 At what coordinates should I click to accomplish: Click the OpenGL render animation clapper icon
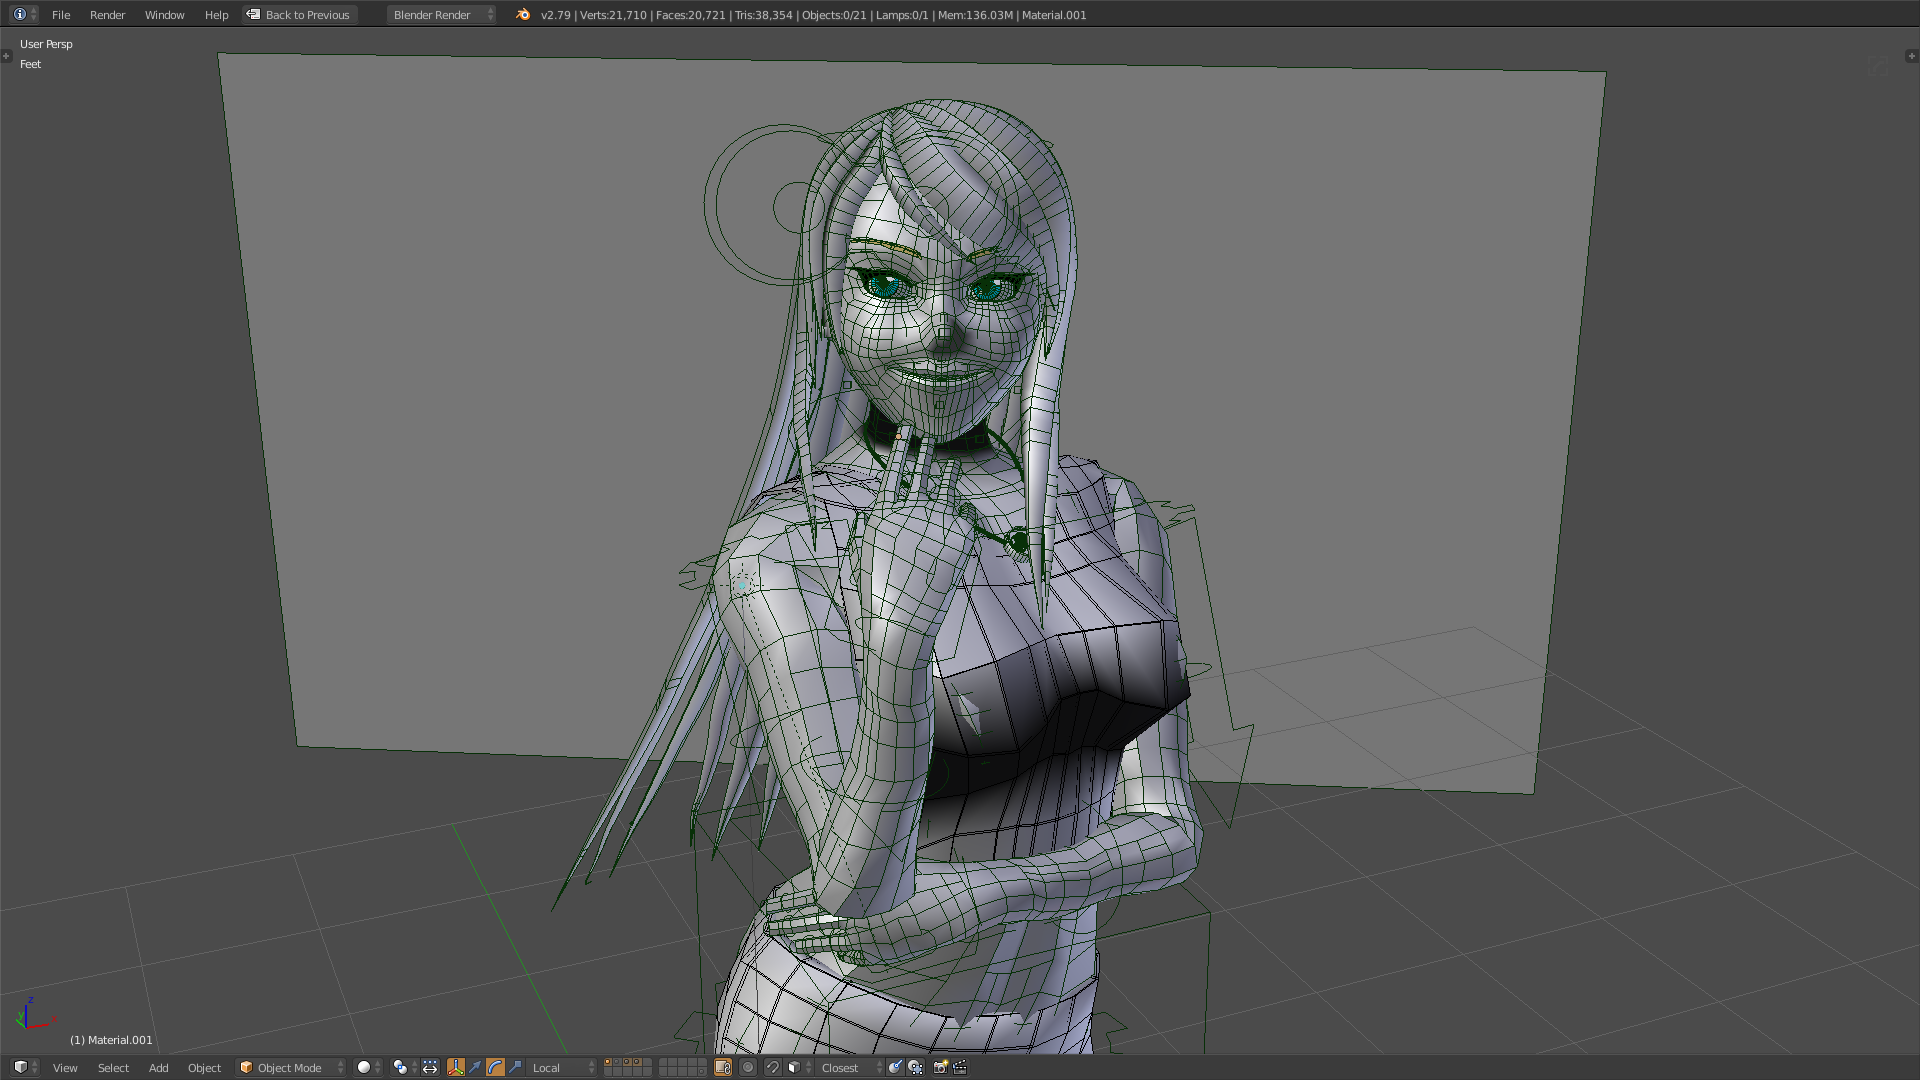pos(960,1067)
